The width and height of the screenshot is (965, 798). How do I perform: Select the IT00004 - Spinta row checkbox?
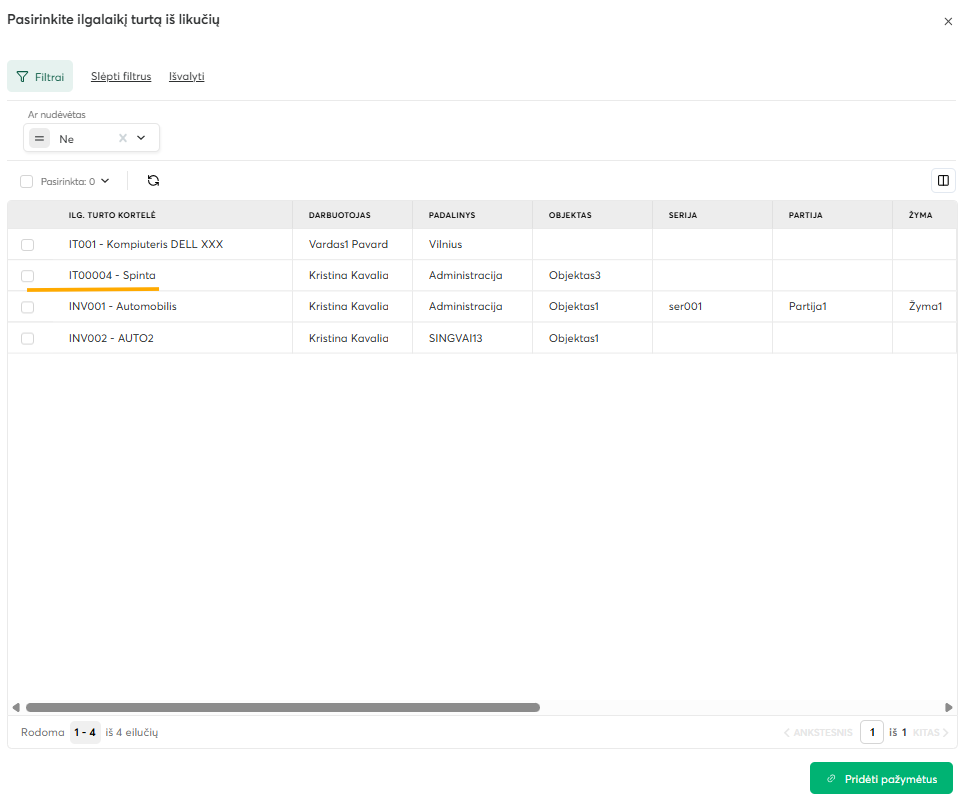27,275
